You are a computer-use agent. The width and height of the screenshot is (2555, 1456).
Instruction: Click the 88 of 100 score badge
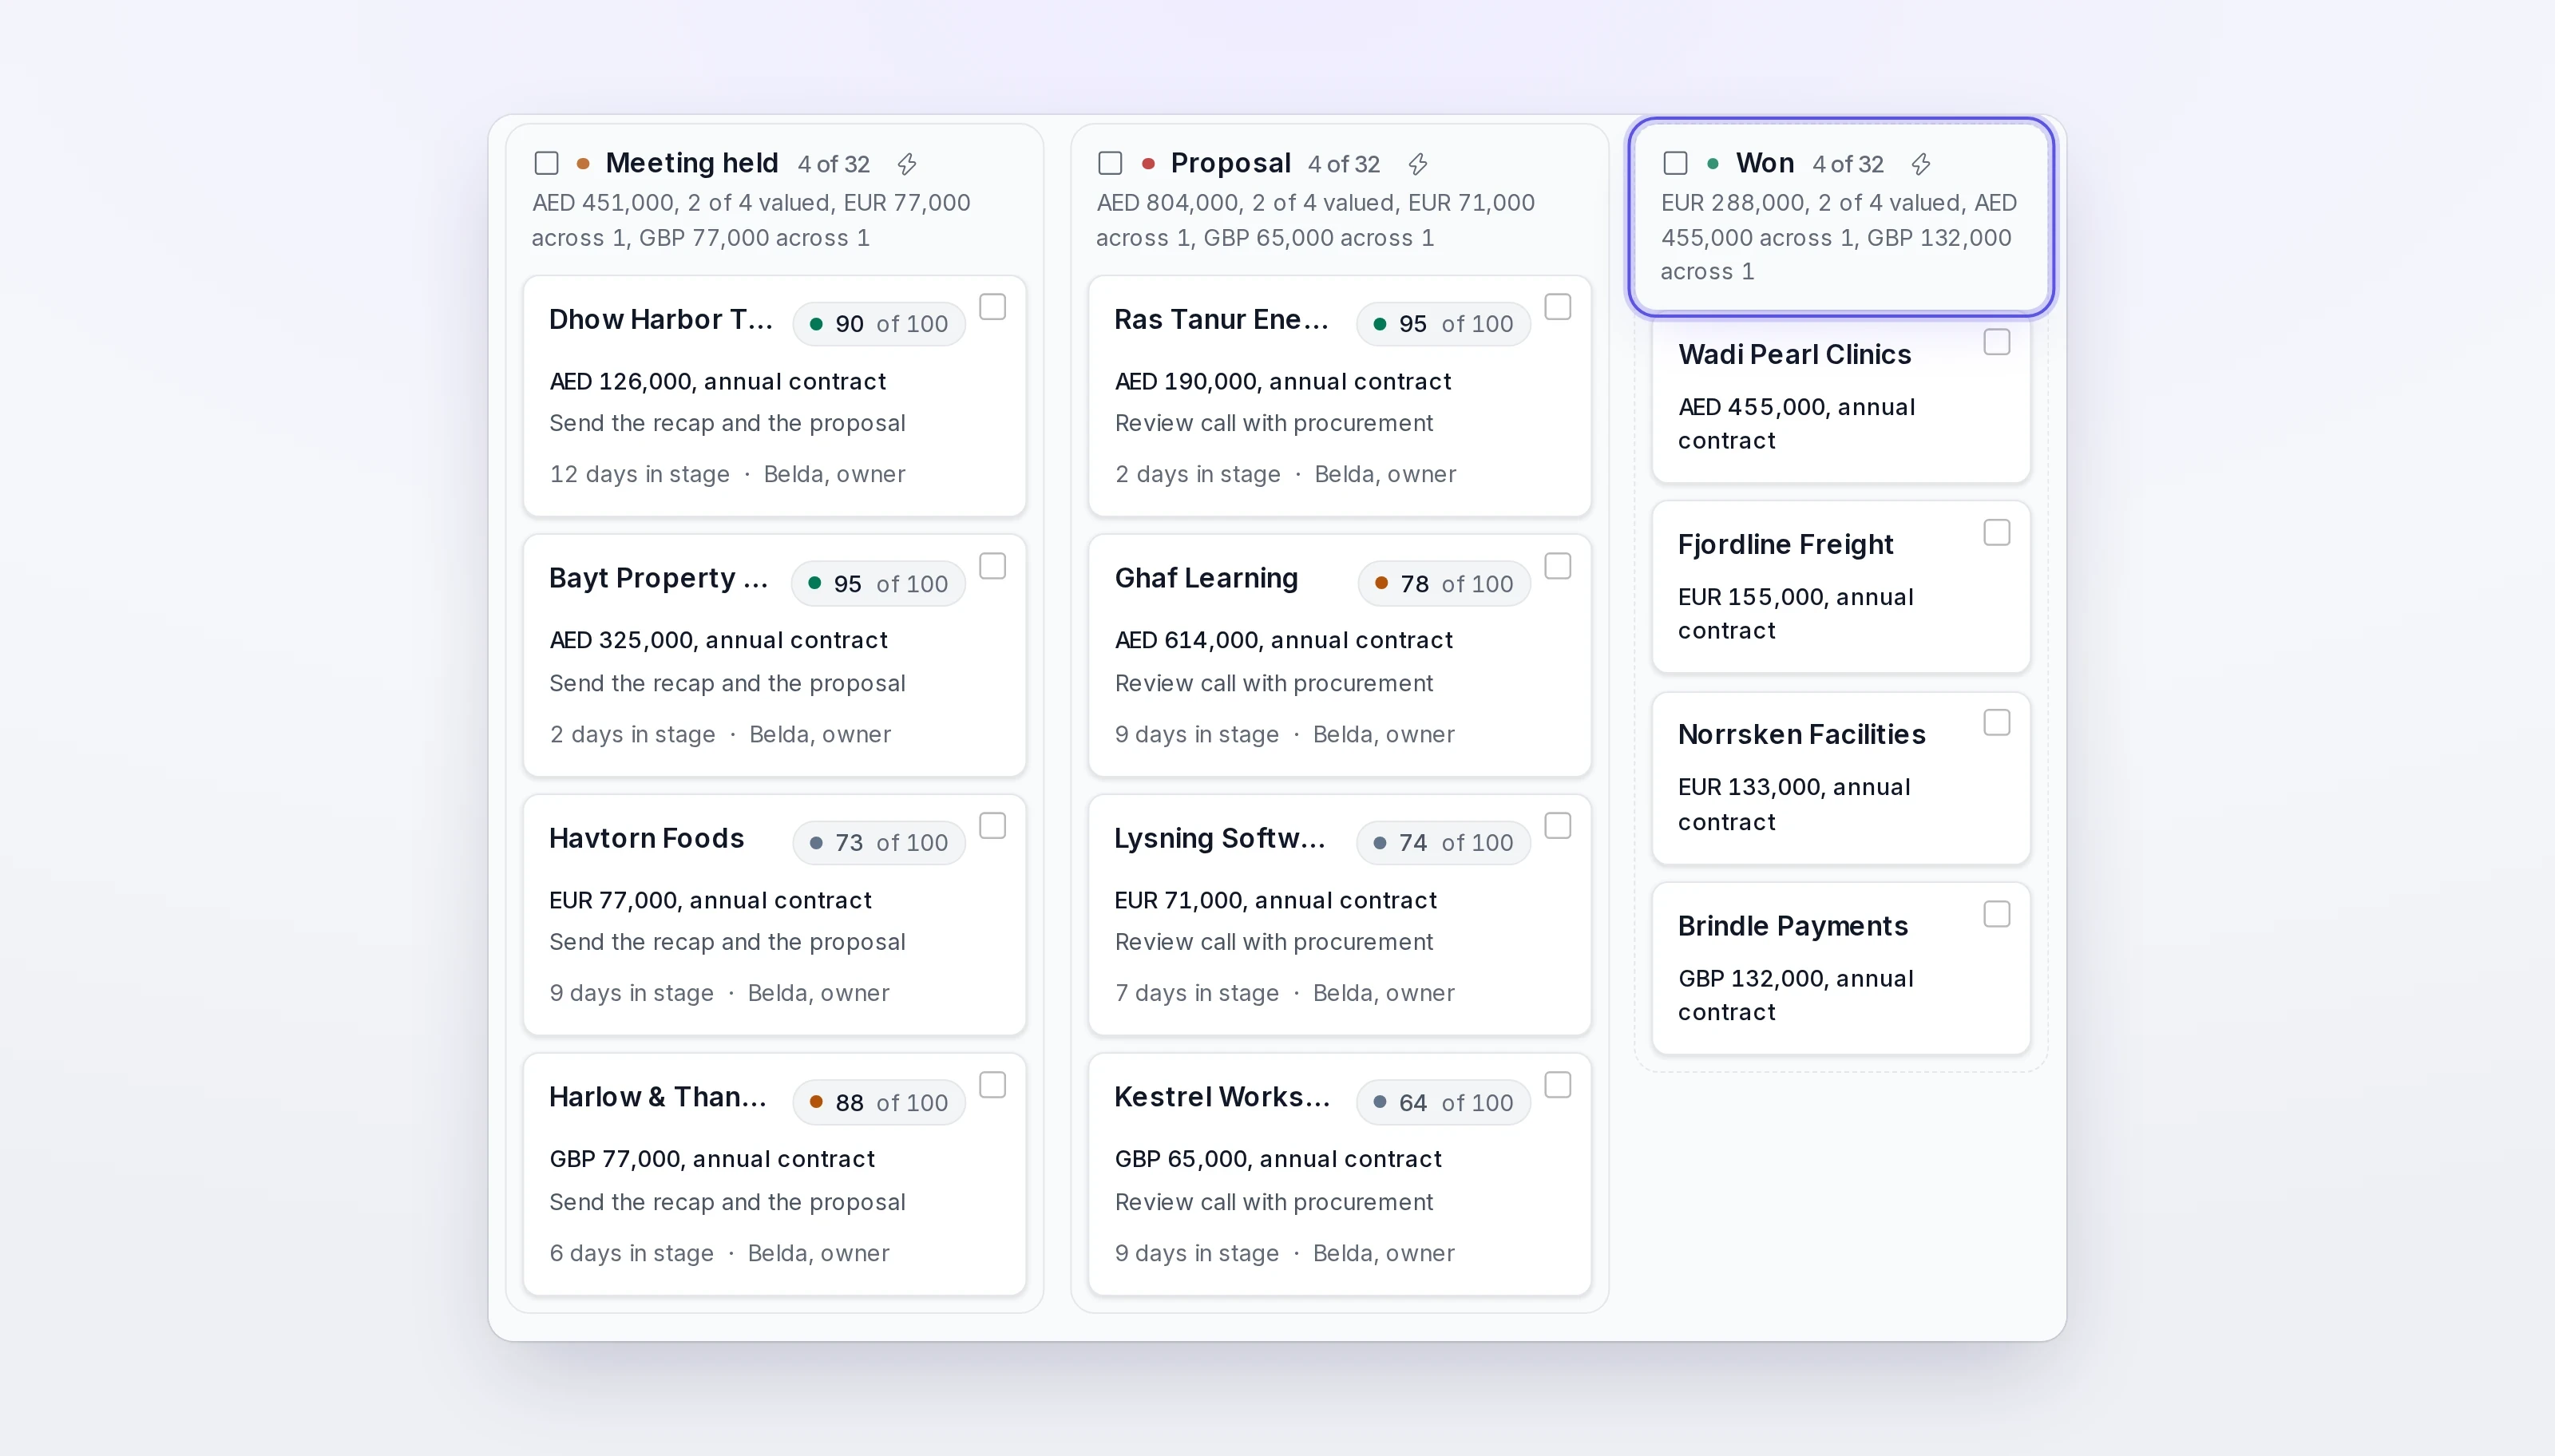(879, 1103)
